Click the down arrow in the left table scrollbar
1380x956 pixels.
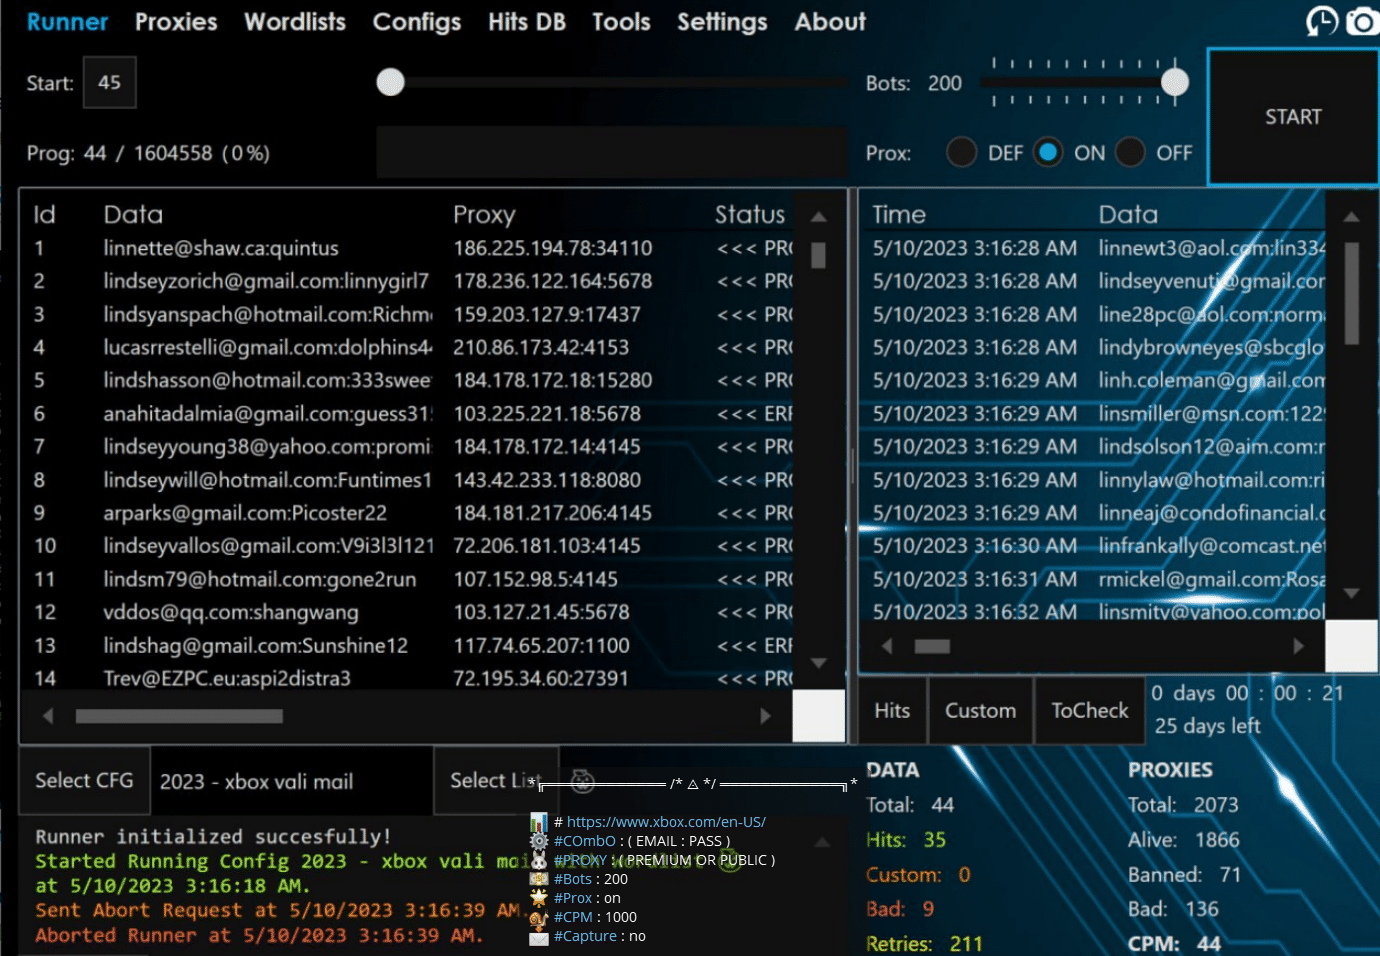tap(818, 663)
